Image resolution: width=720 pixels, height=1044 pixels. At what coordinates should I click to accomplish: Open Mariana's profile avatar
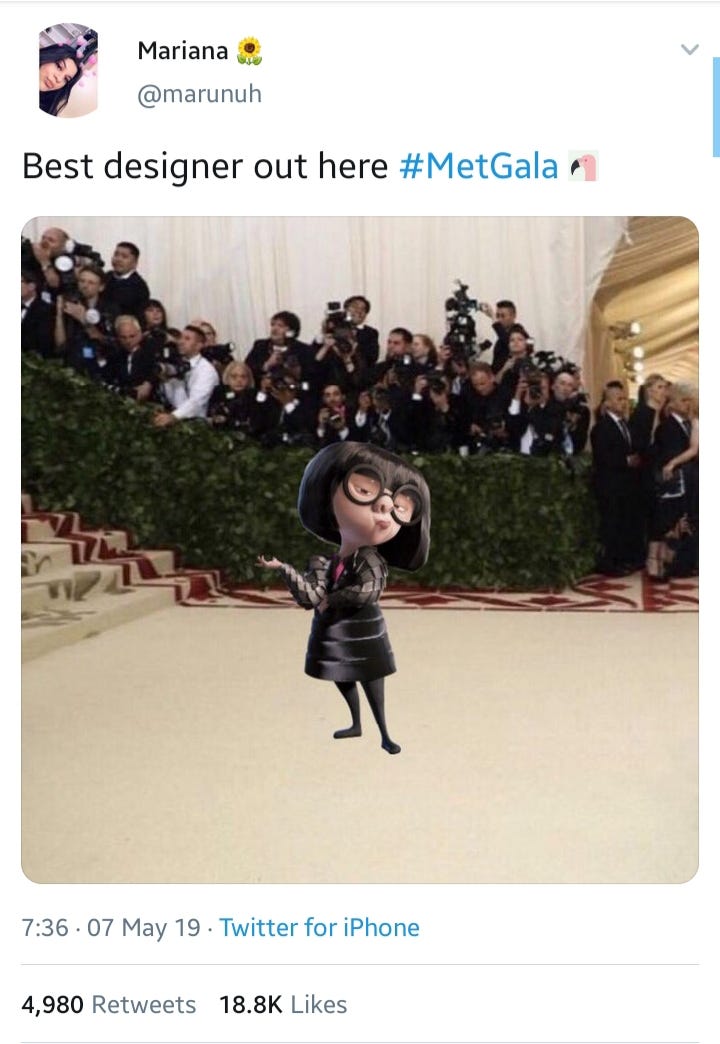(x=69, y=71)
